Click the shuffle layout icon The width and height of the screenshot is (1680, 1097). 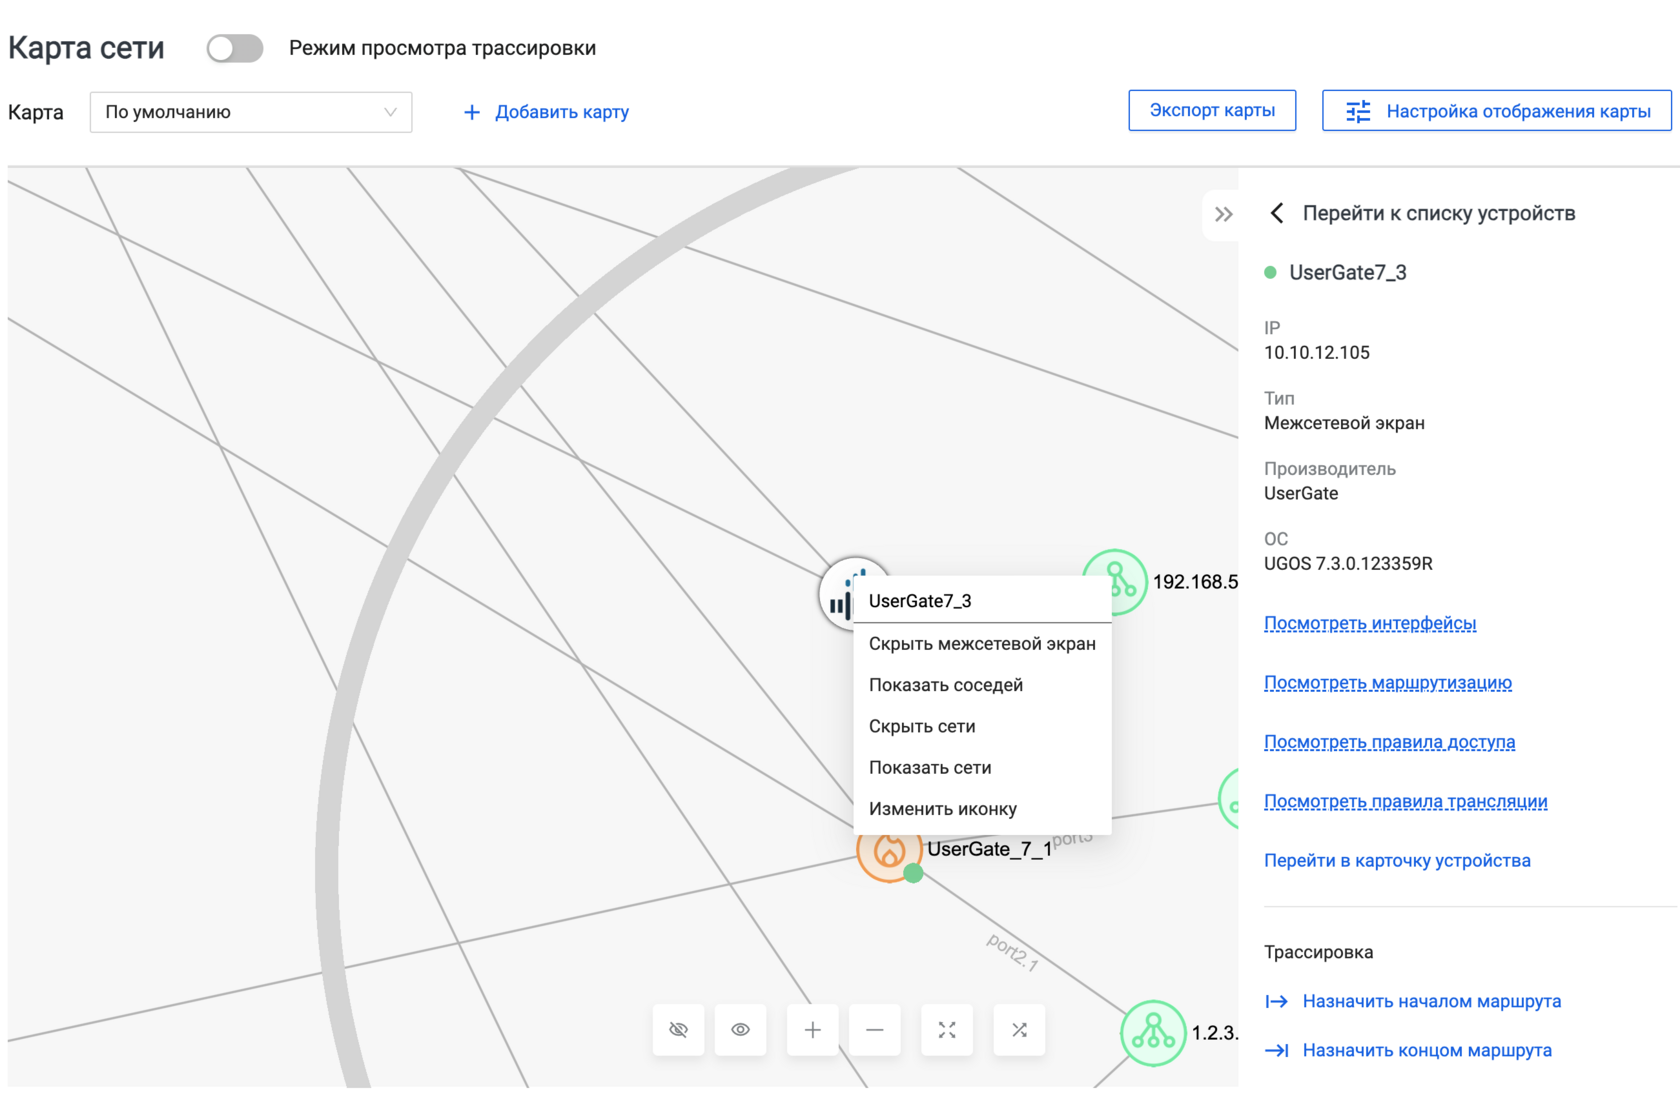pyautogui.click(x=1019, y=1029)
